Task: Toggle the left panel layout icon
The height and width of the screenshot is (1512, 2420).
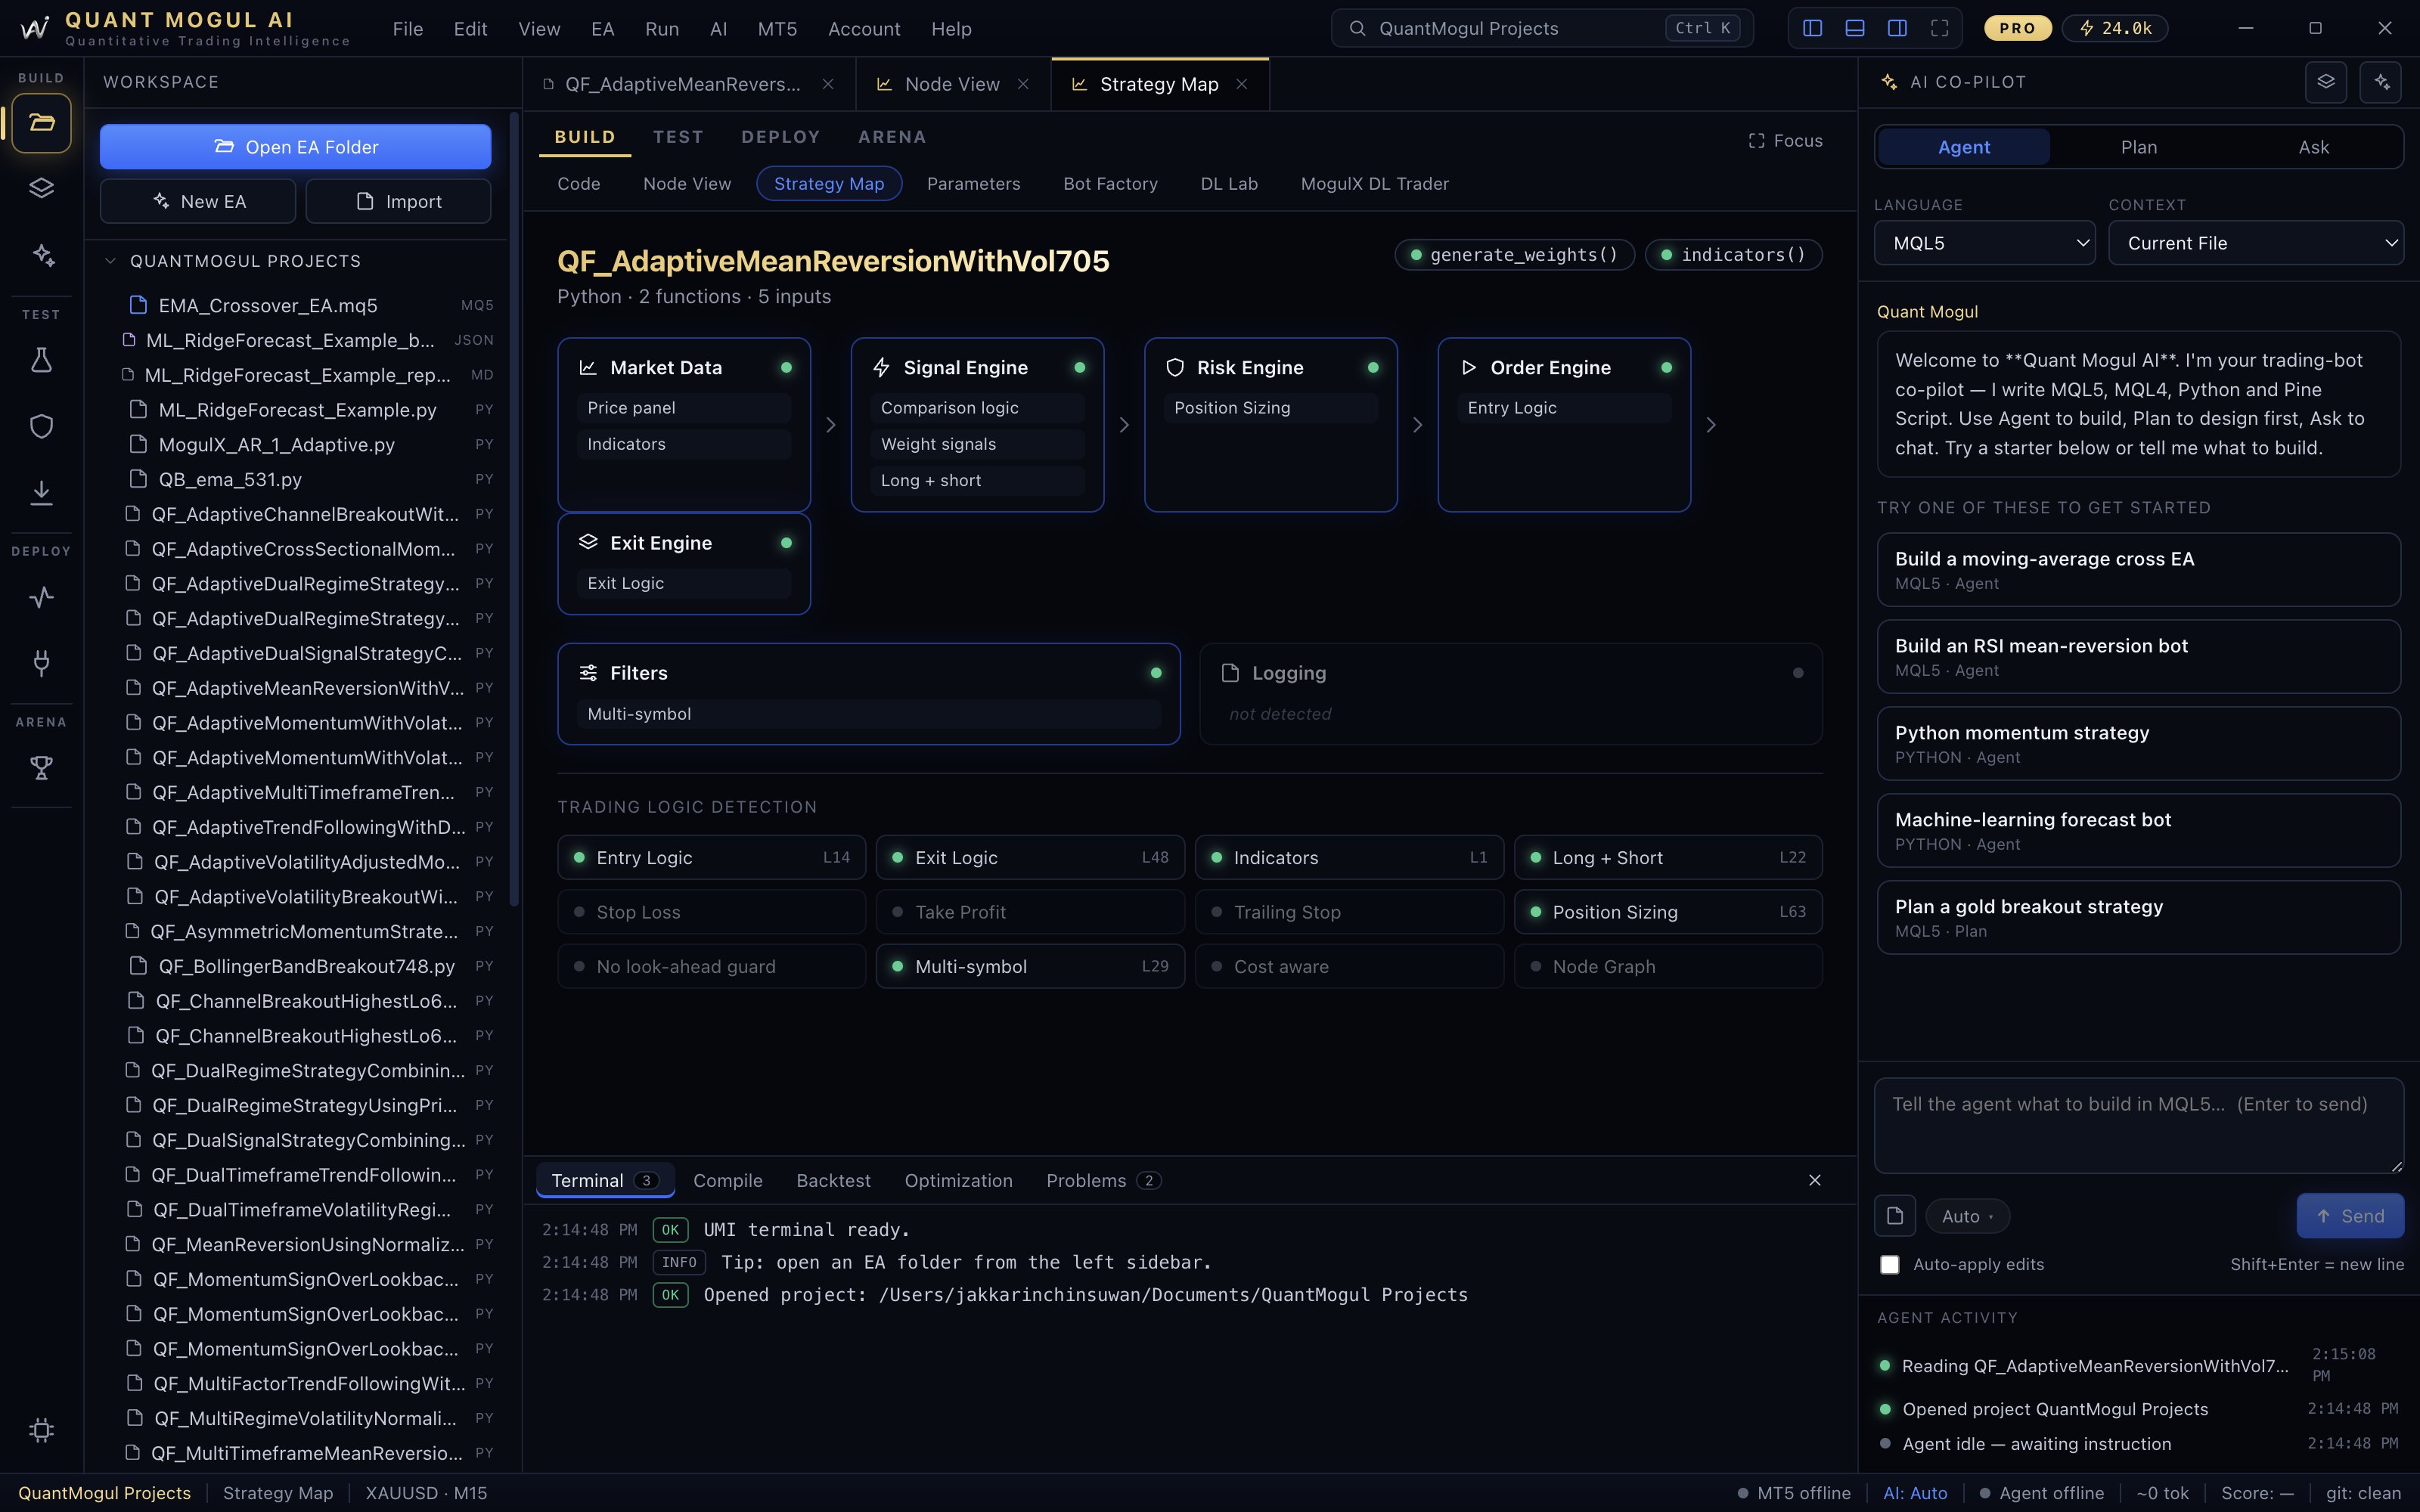Action: [x=1812, y=28]
